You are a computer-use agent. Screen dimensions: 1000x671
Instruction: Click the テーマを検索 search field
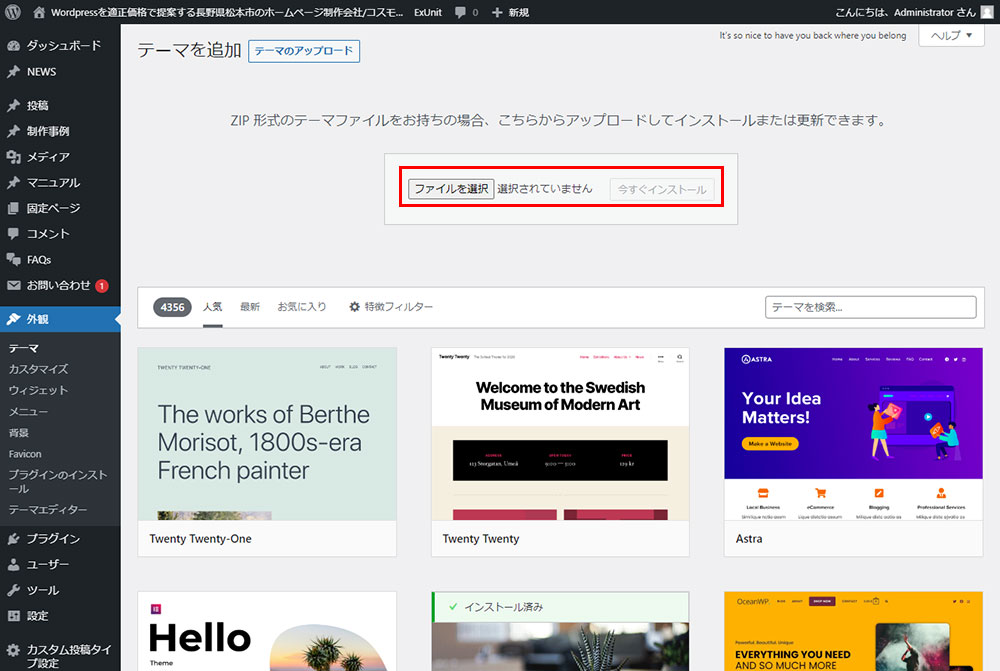[x=870, y=307]
